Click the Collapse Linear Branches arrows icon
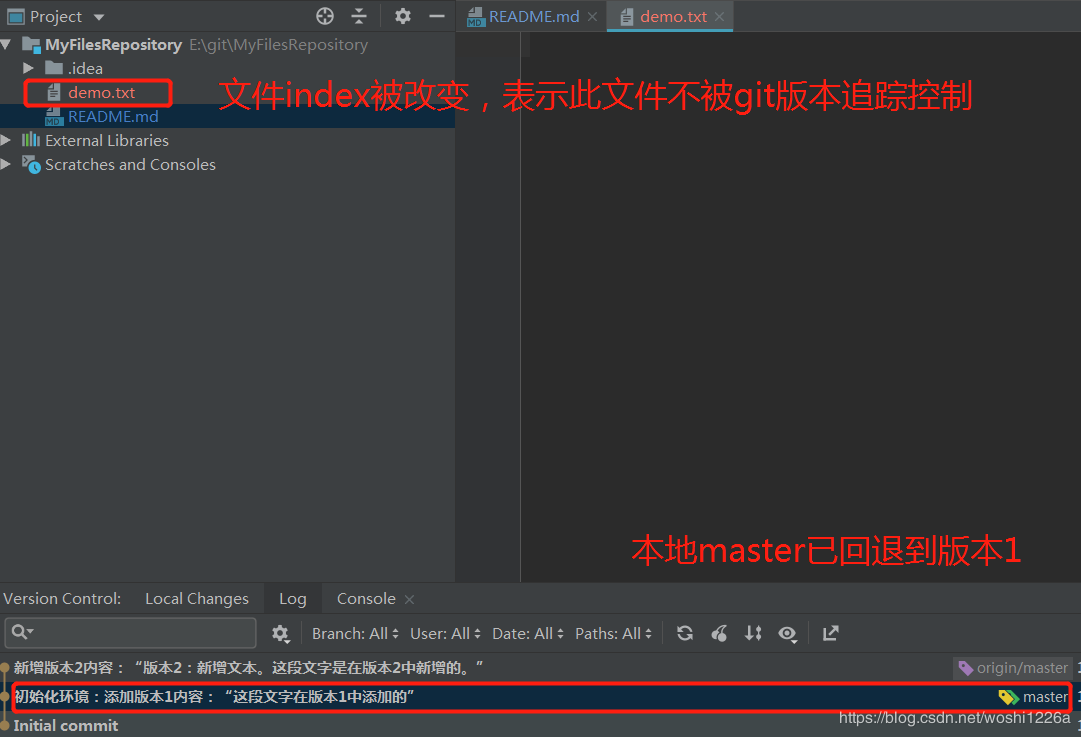The image size is (1081, 737). click(753, 633)
